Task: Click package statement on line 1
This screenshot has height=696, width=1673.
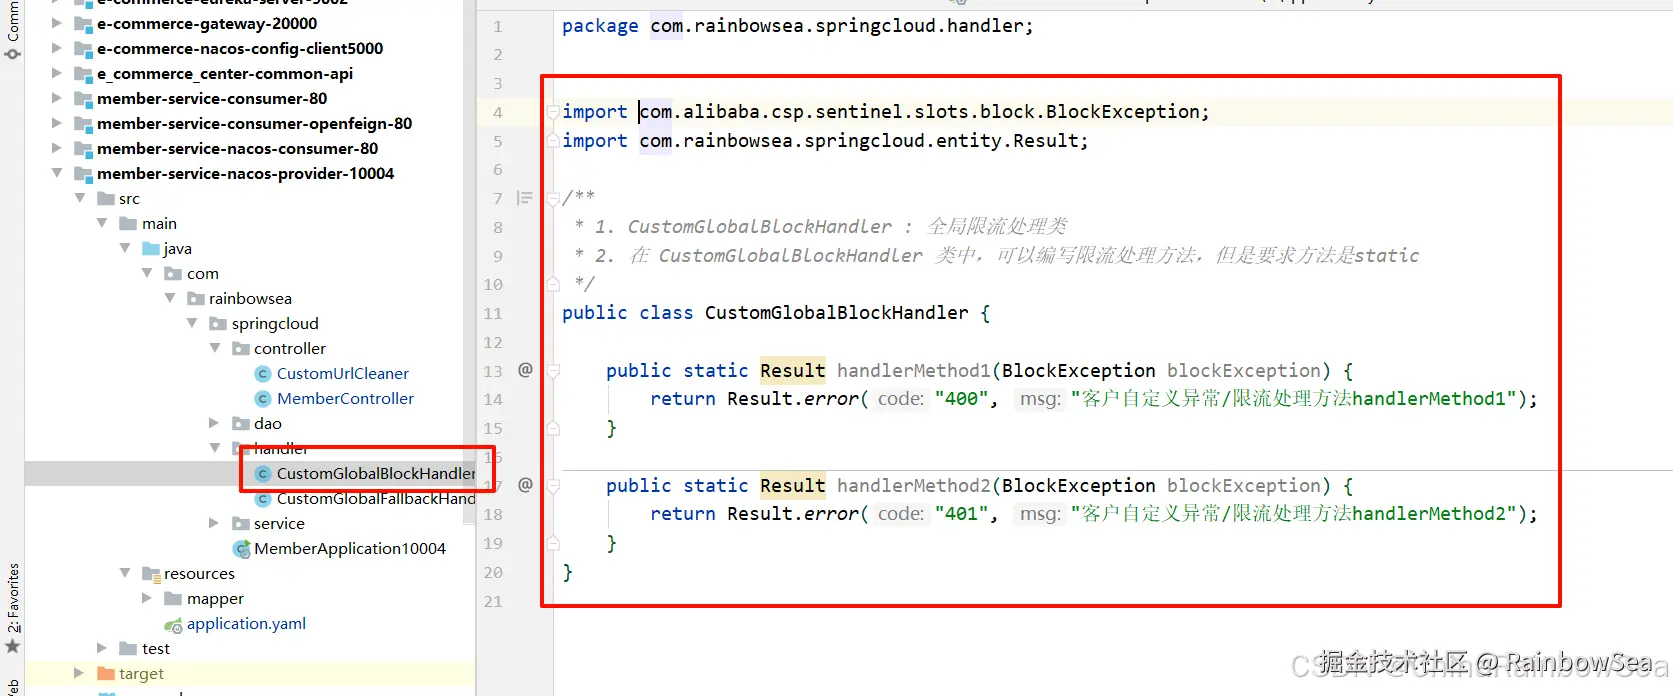Action: [797, 26]
